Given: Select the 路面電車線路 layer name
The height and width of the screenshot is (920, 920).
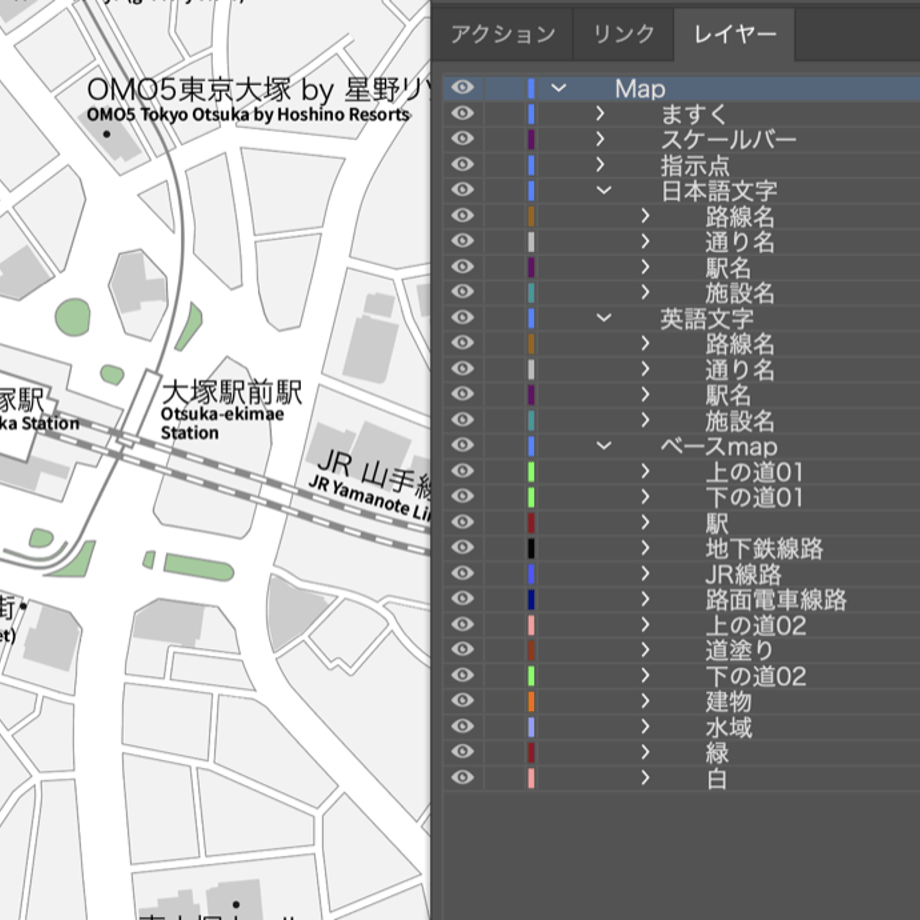Looking at the screenshot, I should (776, 600).
